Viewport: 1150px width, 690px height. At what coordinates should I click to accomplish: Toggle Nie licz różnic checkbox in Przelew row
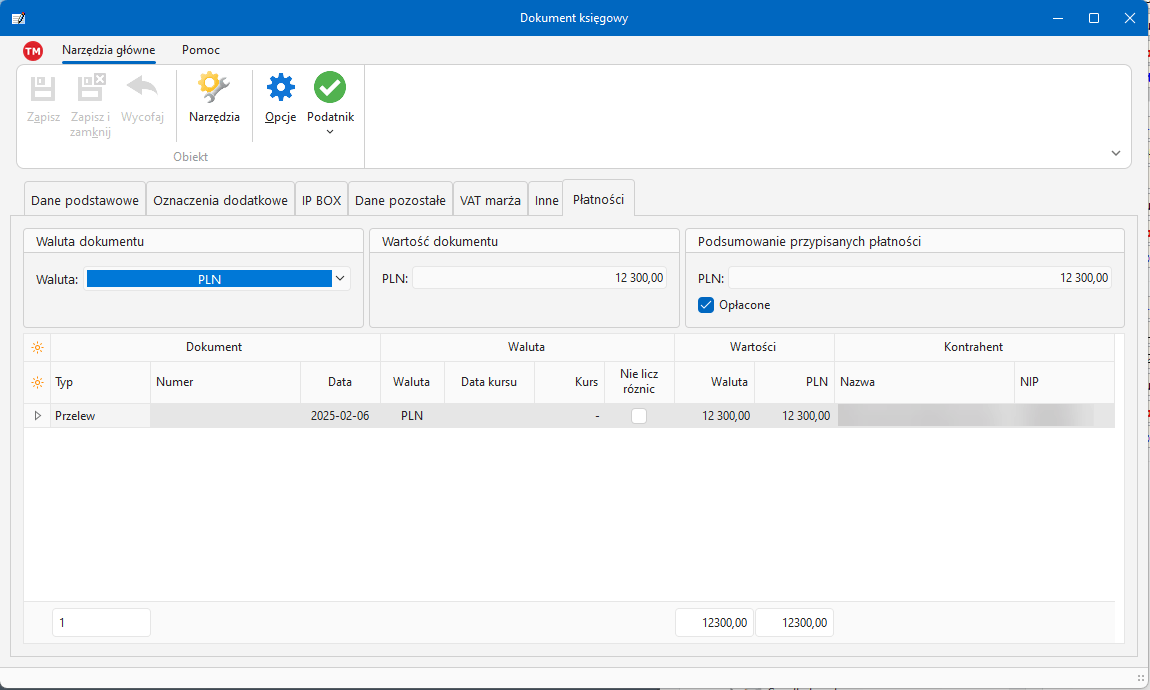point(638,416)
